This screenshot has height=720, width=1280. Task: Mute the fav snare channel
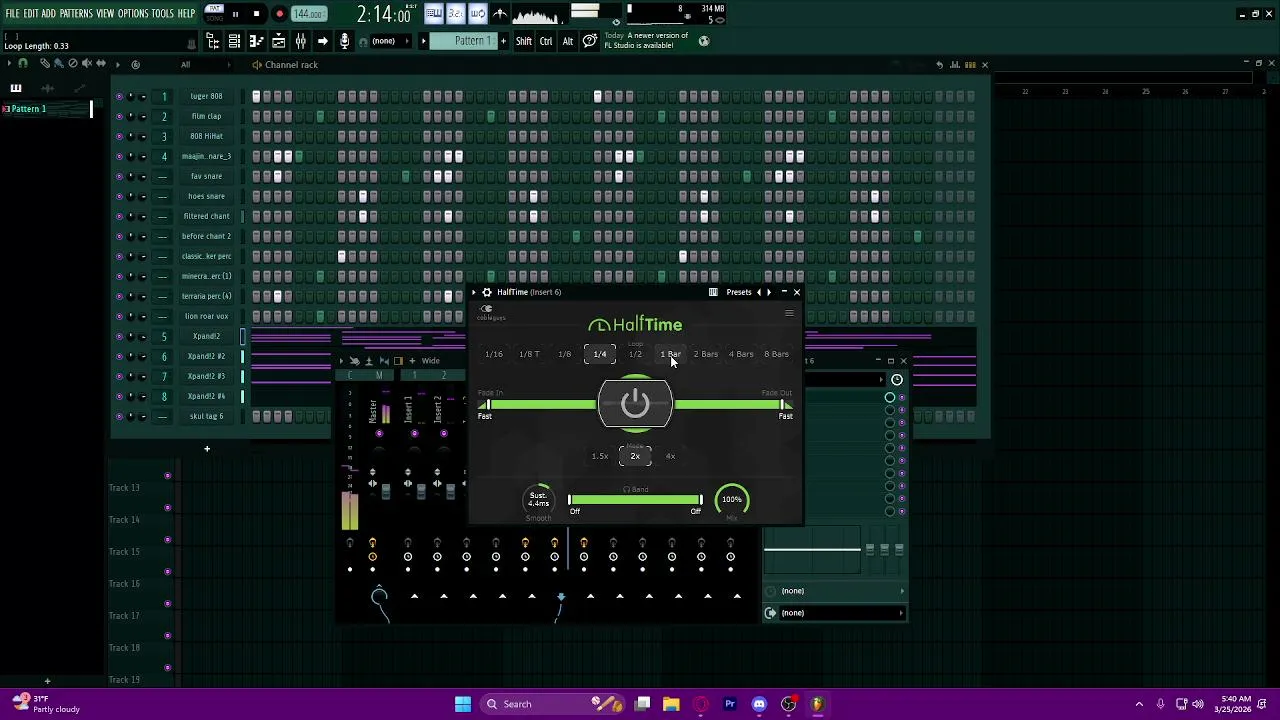point(119,176)
